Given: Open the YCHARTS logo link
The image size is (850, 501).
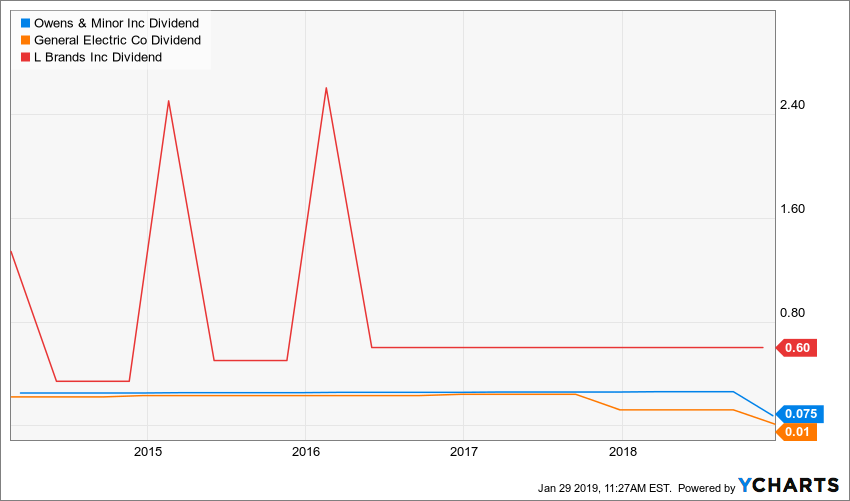Looking at the screenshot, I should coord(789,485).
